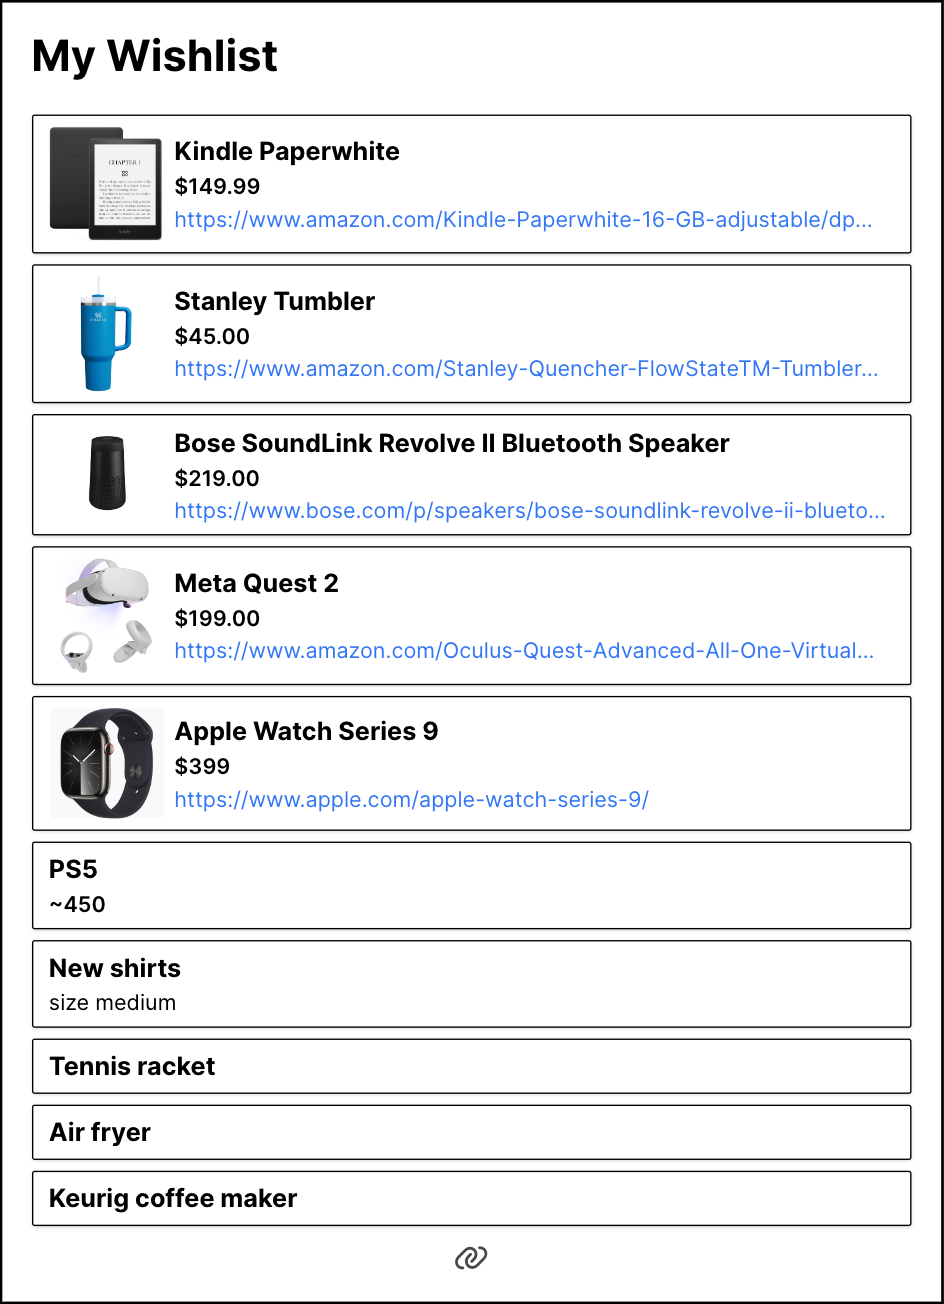Select the Keurig coffee maker entry

(x=471, y=1198)
